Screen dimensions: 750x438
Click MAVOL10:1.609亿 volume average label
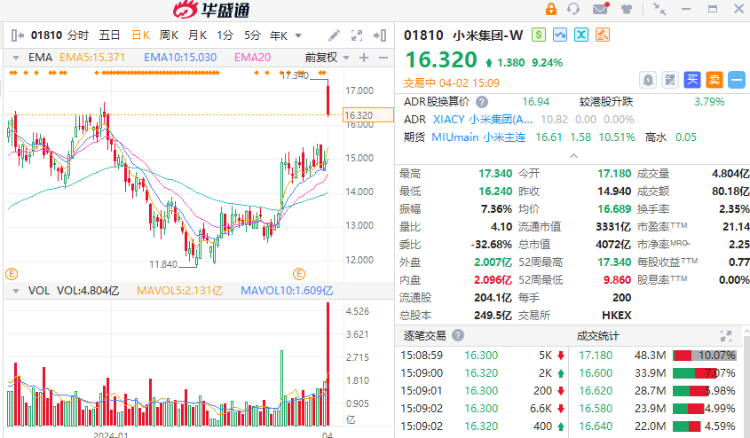pos(287,291)
